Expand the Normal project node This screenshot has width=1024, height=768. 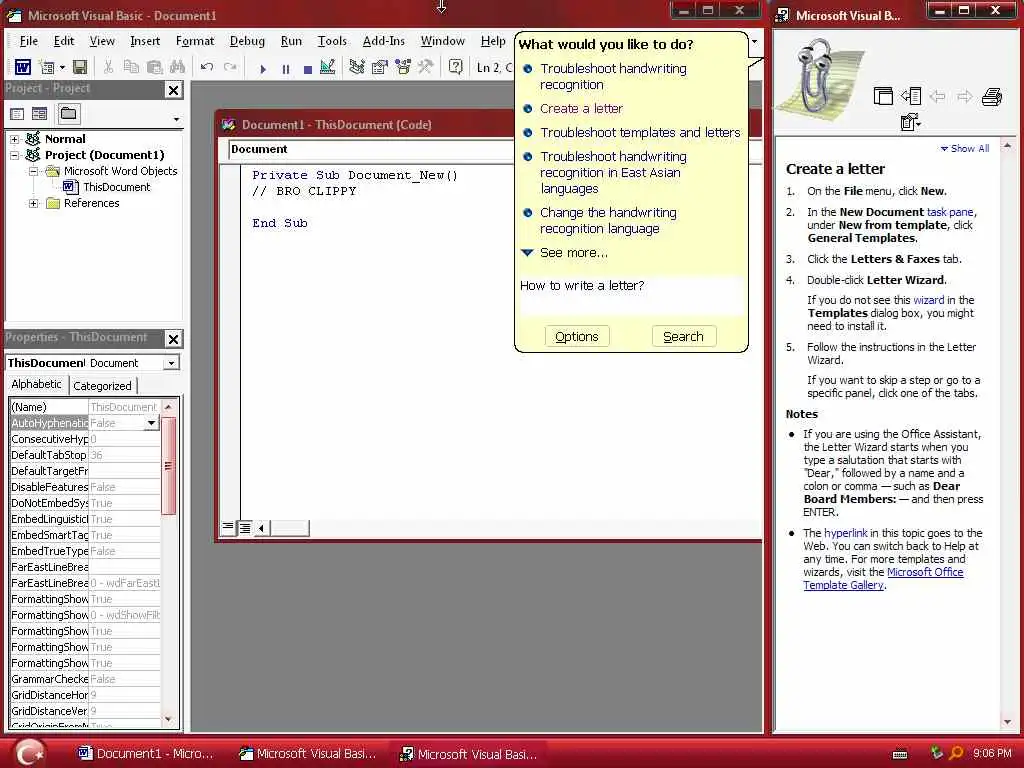14,139
